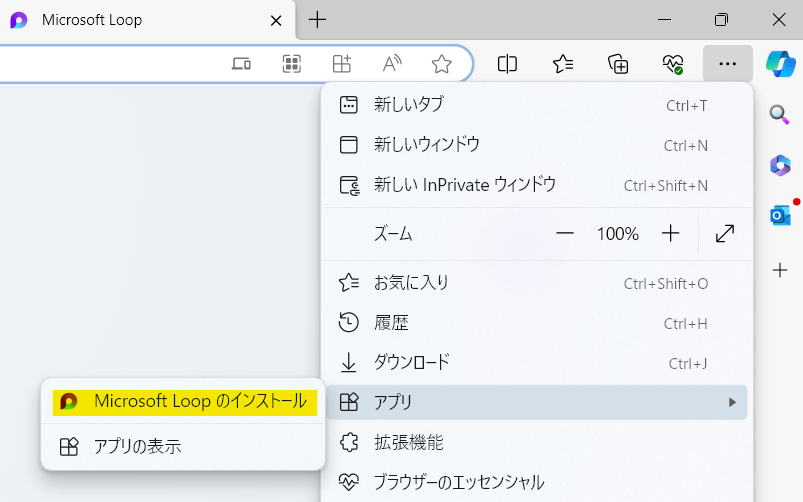This screenshot has width=803, height=502.
Task: Select 新しいタブ menu item
Action: pyautogui.click(x=537, y=105)
